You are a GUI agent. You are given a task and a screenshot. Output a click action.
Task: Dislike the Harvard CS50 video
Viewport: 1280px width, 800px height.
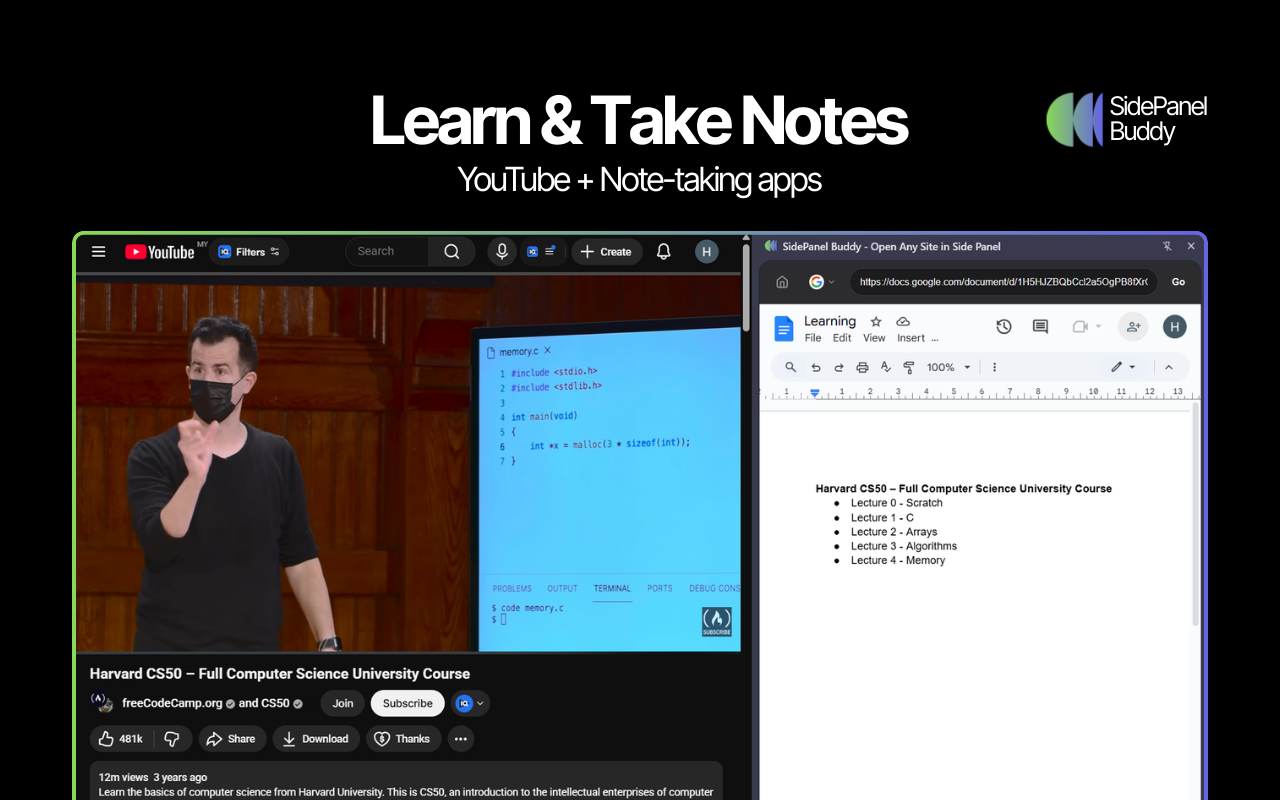(172, 739)
